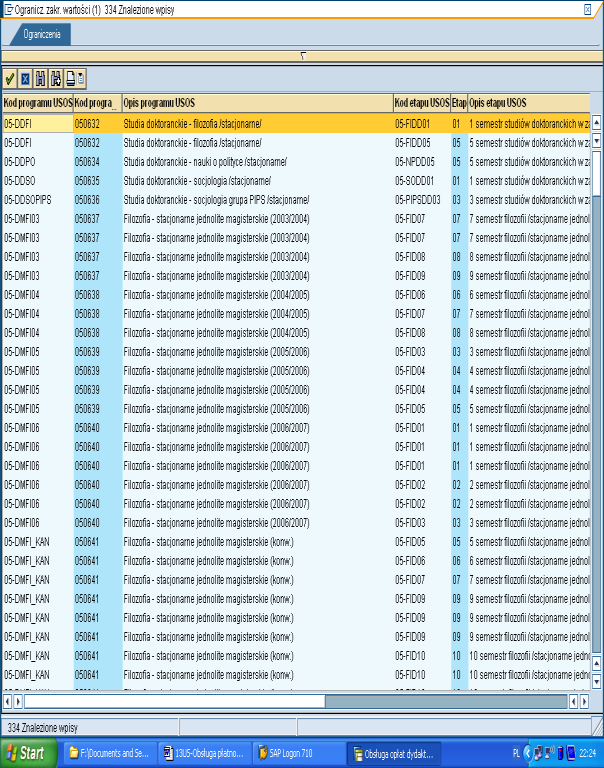
Task: Click the blue cylinder tray icon
Action: pyautogui.click(x=560, y=753)
